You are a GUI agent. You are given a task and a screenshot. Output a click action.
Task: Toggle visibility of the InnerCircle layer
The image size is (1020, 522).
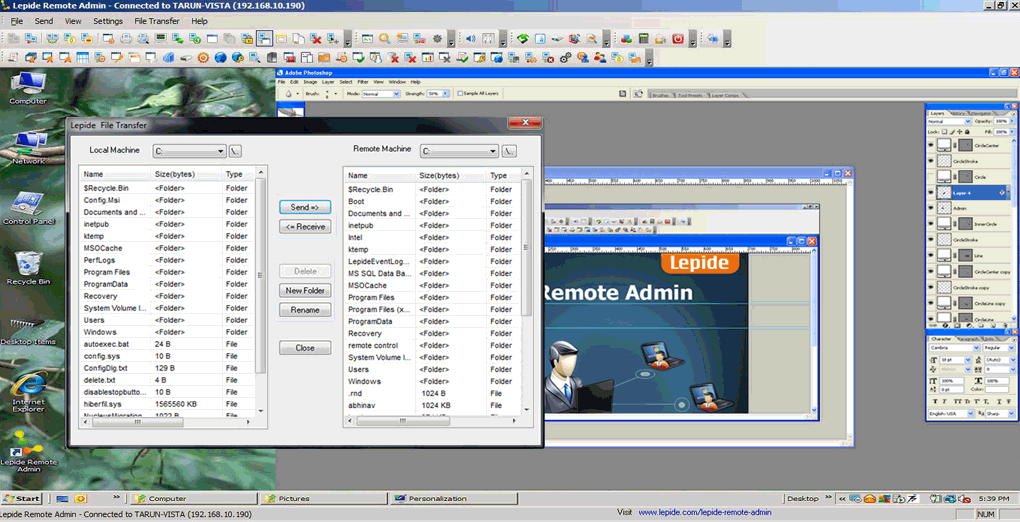930,224
